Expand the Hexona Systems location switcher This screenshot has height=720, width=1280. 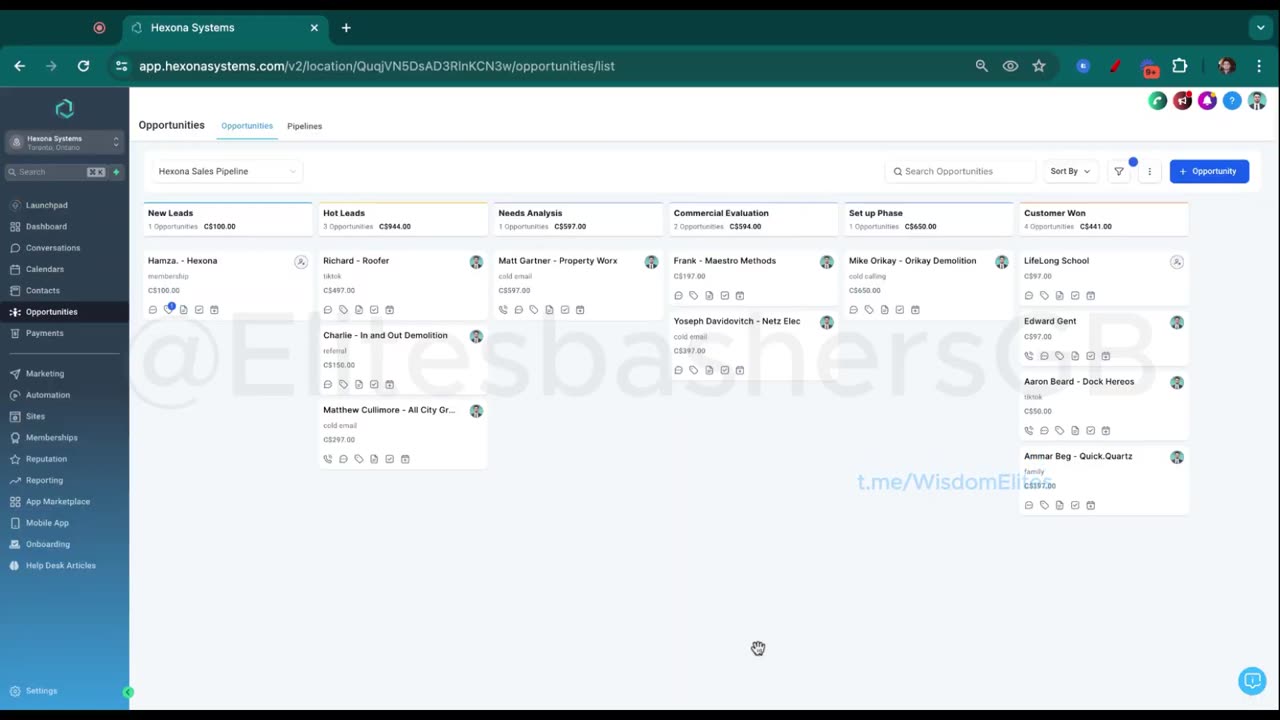click(65, 143)
